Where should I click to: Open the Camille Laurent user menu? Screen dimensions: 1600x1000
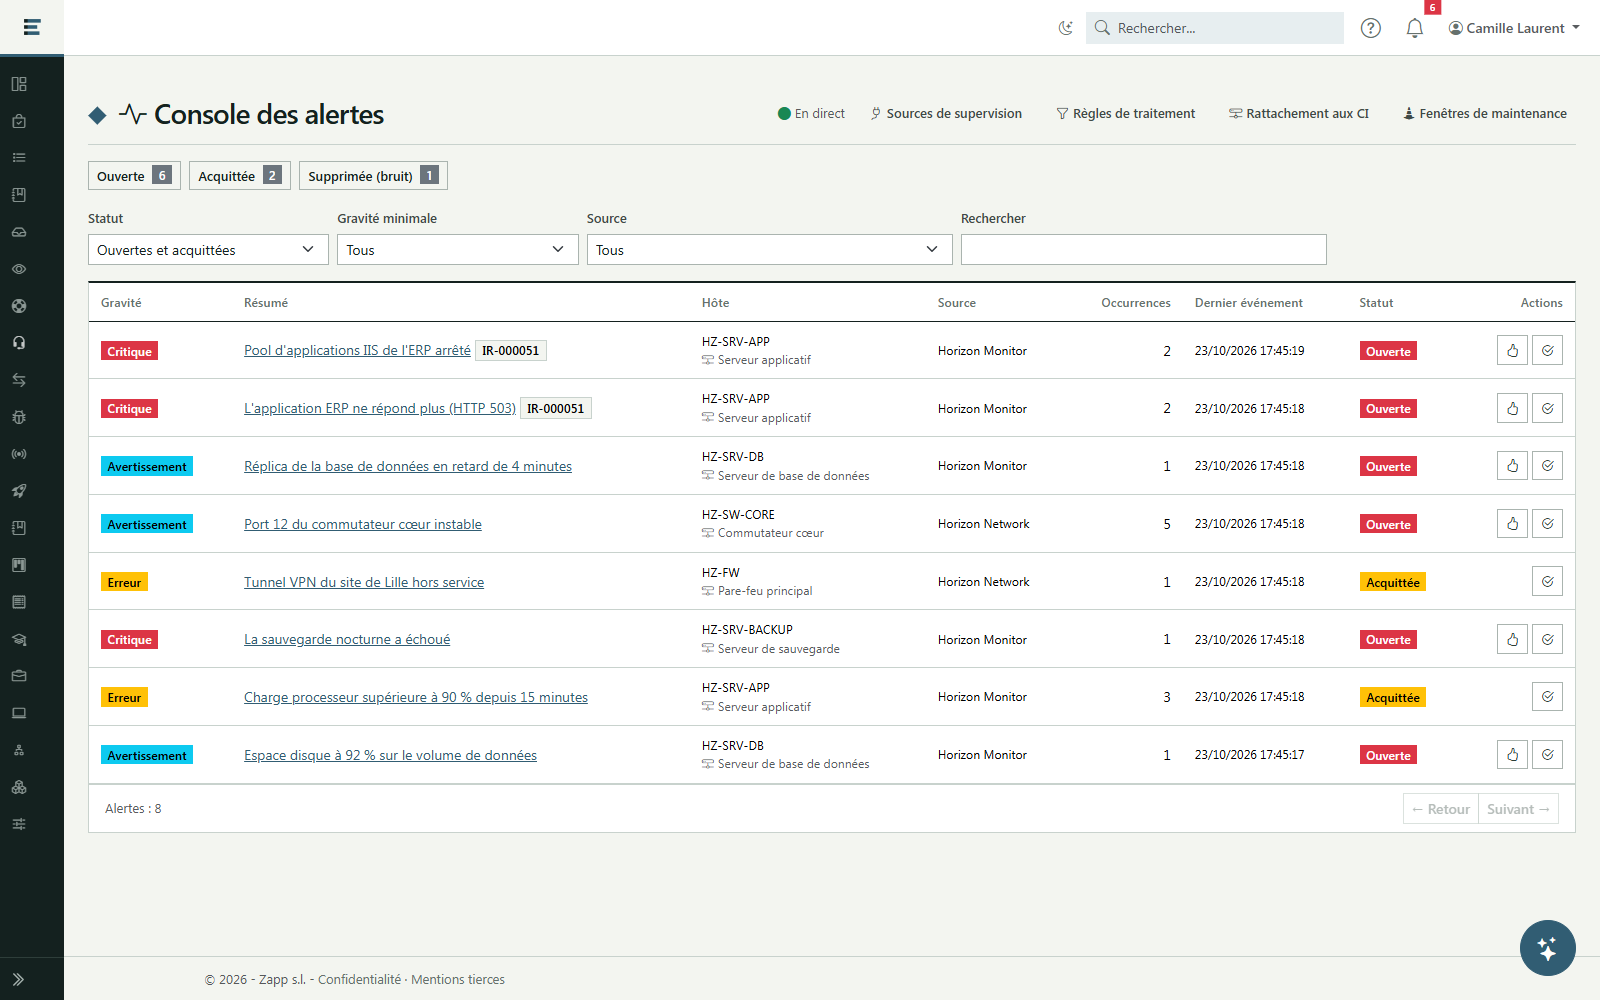[x=1514, y=28]
